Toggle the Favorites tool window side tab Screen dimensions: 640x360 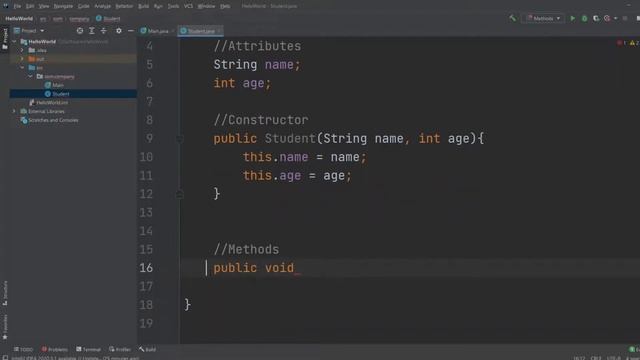pos(5,327)
